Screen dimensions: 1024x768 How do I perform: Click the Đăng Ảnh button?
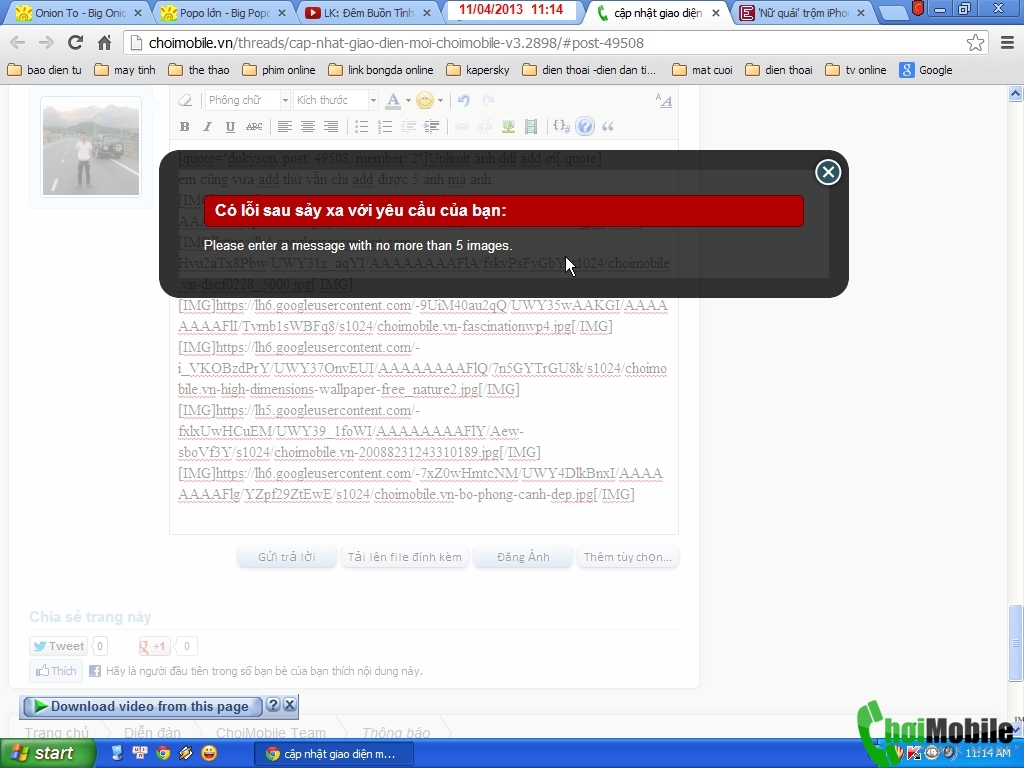[x=523, y=557]
